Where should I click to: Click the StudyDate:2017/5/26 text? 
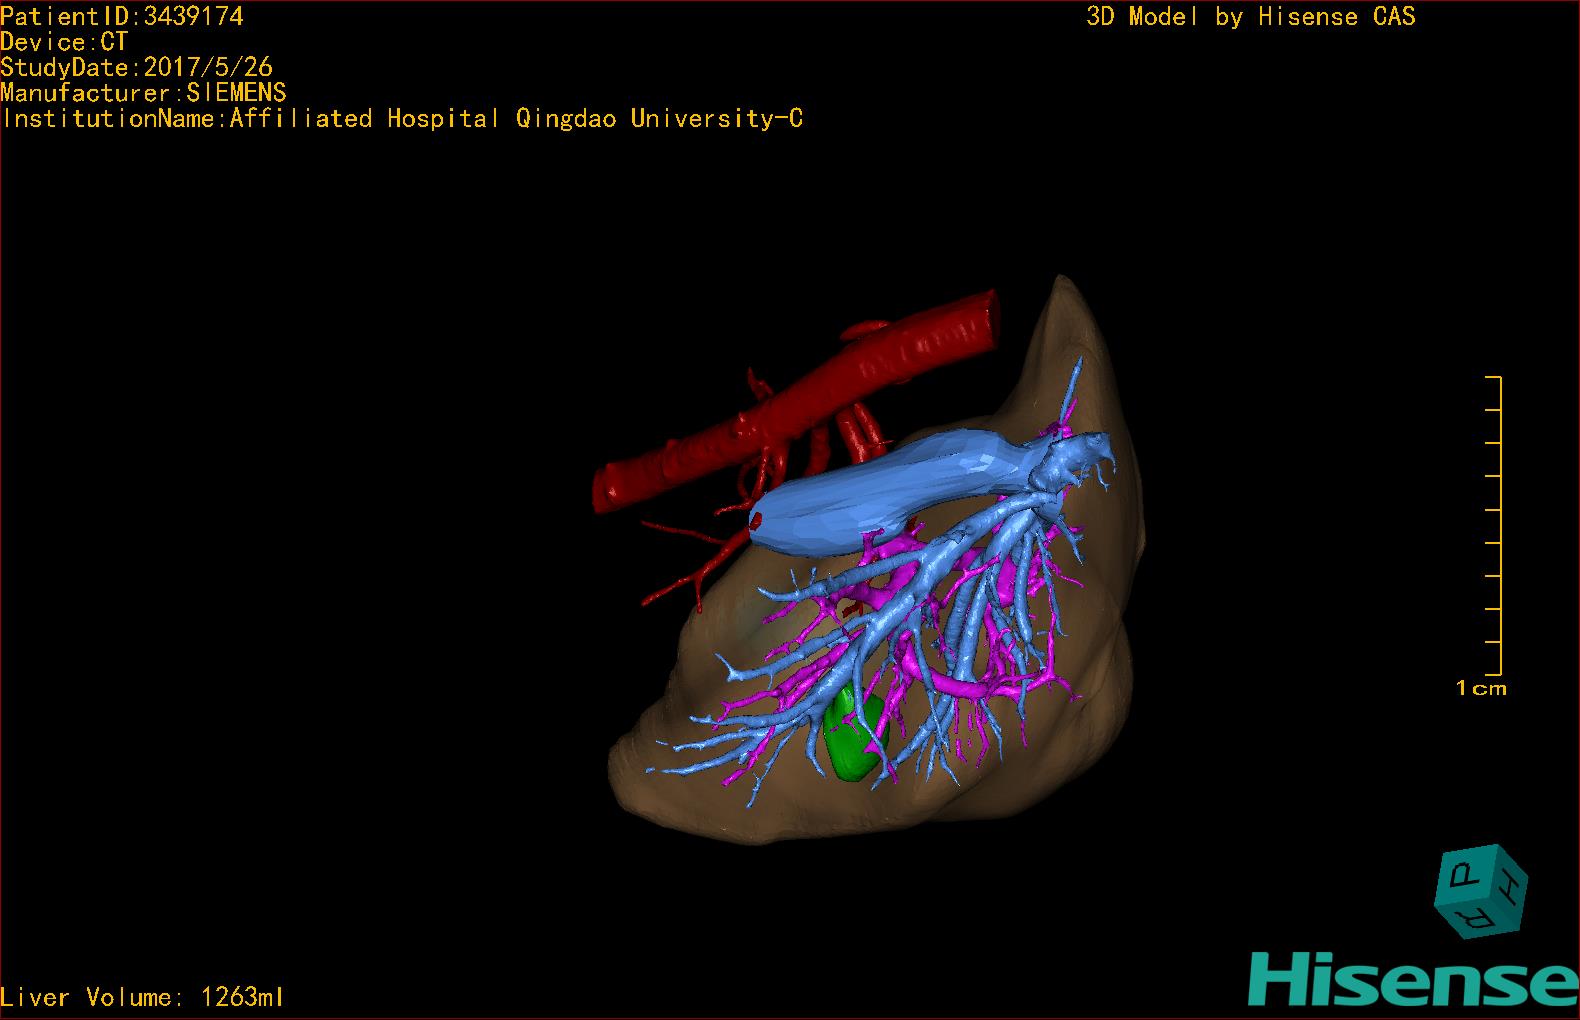click(137, 67)
